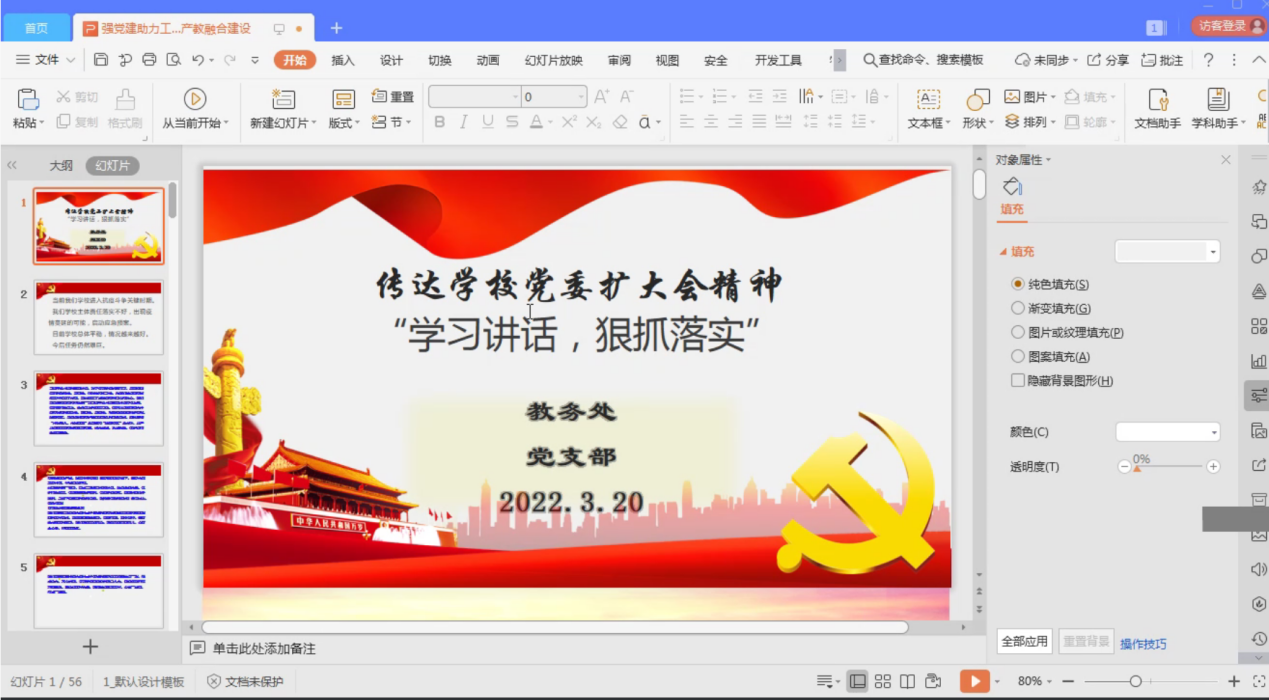1269x700 pixels.
Task: Click the new slide (新建幻灯片) icon
Action: pyautogui.click(x=283, y=99)
